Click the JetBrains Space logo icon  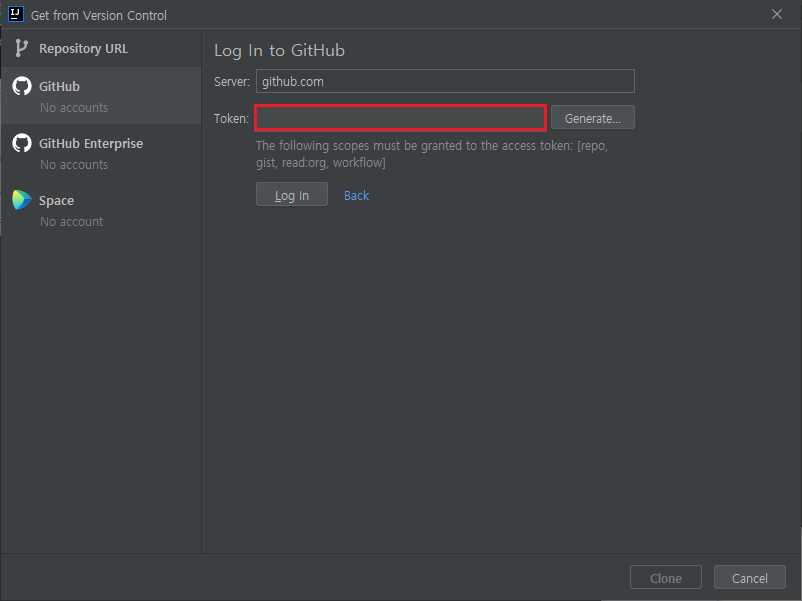coord(22,200)
